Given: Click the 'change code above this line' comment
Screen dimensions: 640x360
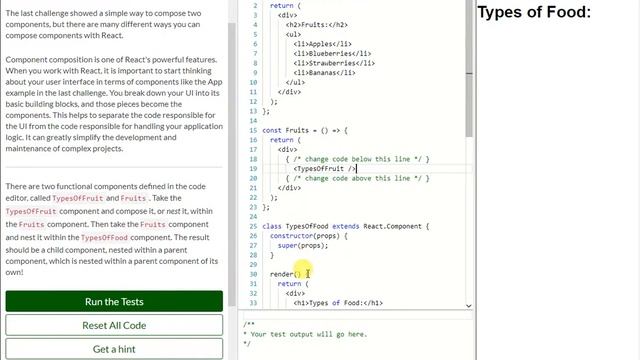Looking at the screenshot, I should pyautogui.click(x=357, y=178).
